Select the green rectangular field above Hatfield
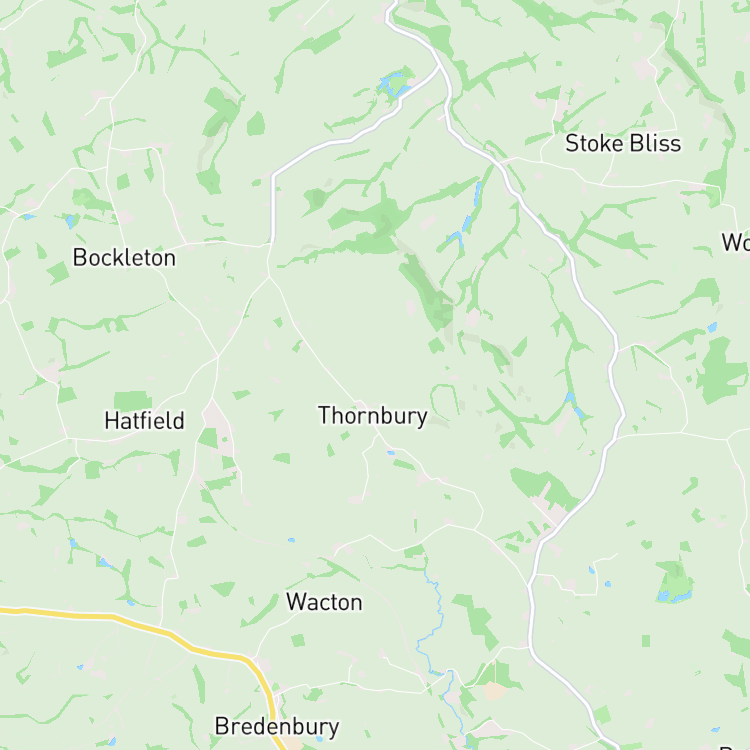 [132, 401]
